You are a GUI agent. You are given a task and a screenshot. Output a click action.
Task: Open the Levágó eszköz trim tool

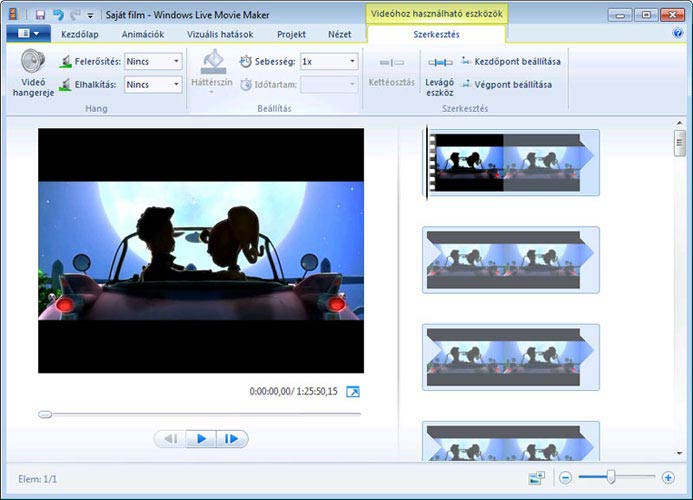click(x=439, y=72)
